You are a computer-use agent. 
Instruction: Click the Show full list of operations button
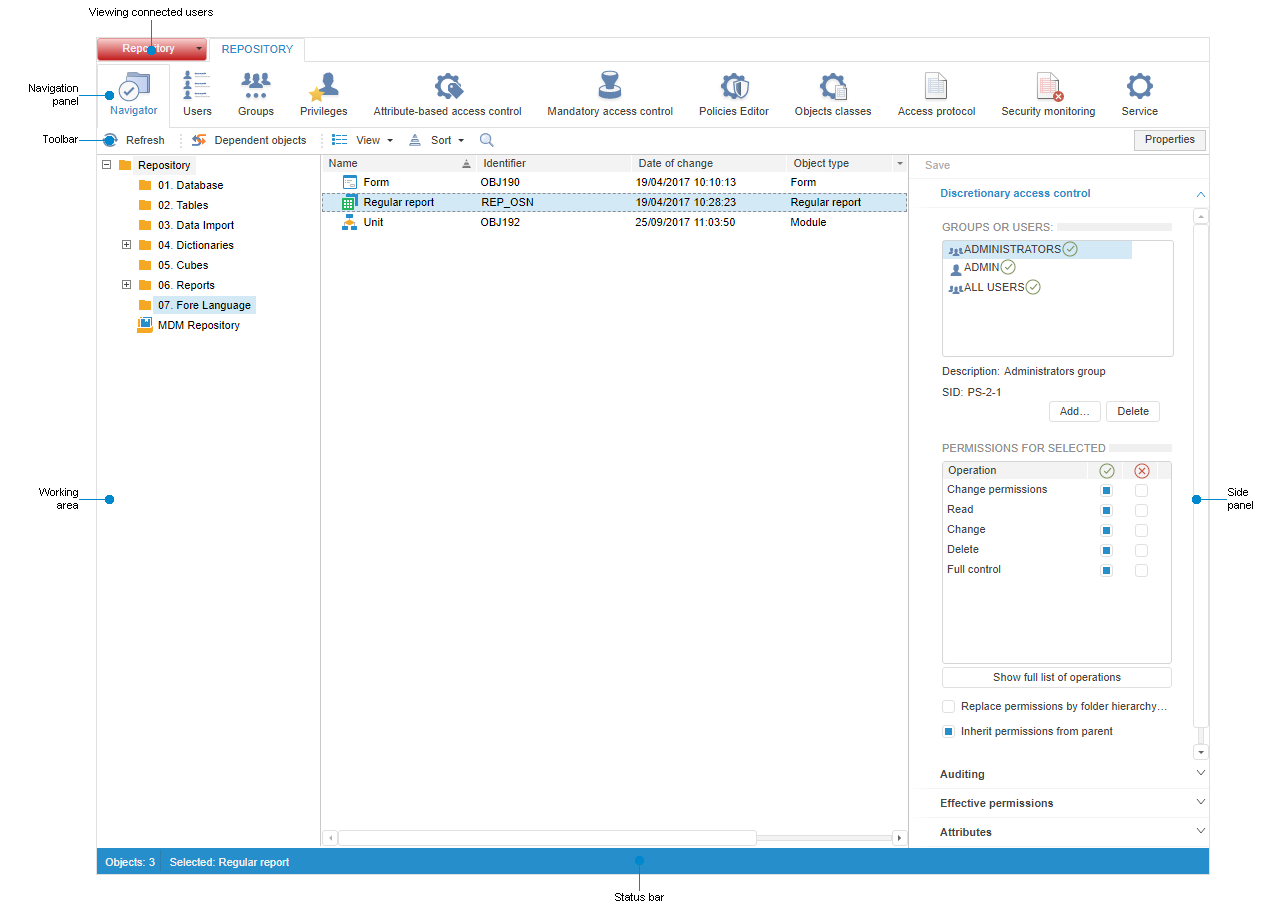[x=1056, y=677]
